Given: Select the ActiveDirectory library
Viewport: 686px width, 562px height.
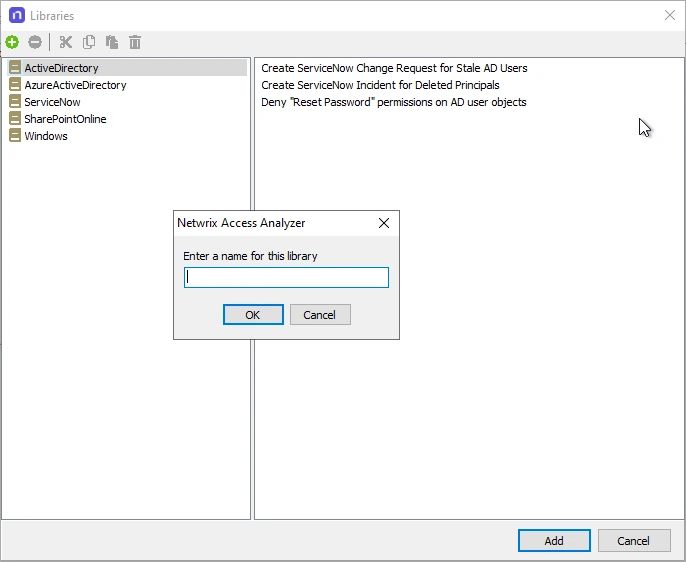Looking at the screenshot, I should pyautogui.click(x=127, y=68).
